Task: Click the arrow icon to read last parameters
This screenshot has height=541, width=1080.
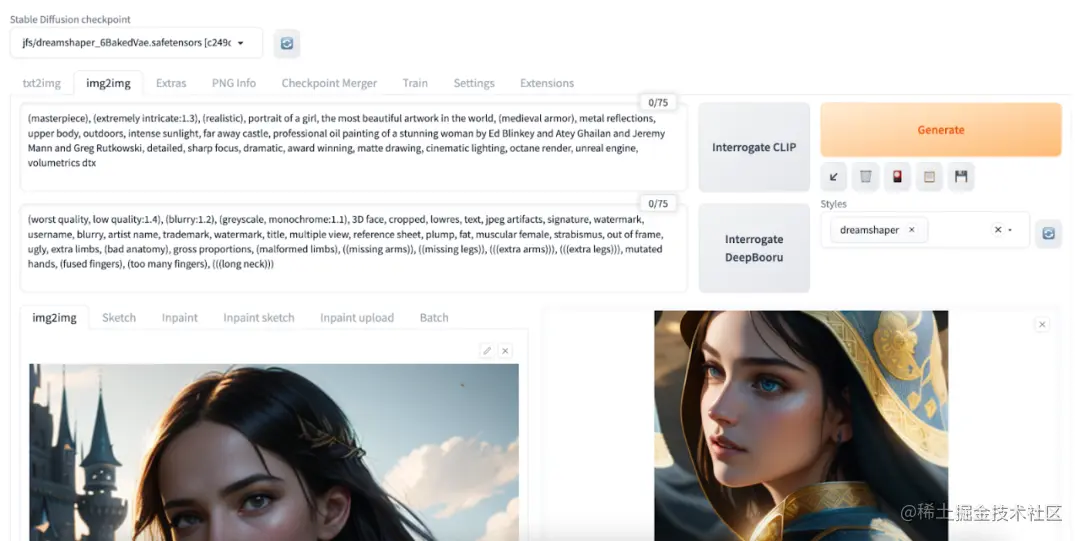Action: [x=833, y=177]
